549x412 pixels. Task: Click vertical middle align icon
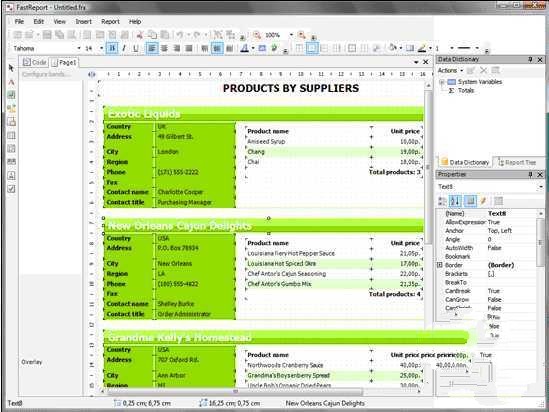coord(217,48)
